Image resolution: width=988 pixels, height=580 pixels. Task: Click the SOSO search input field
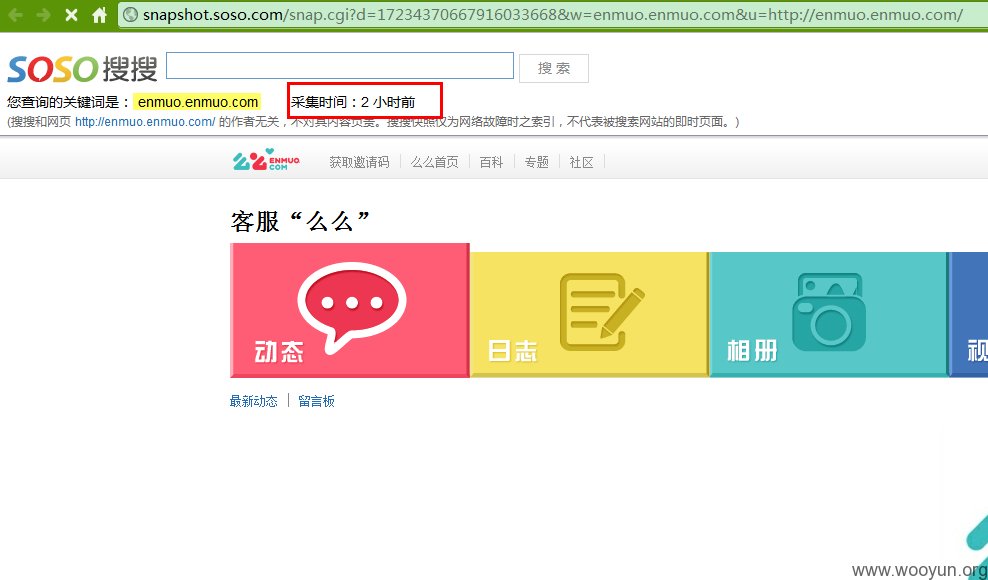[x=340, y=66]
